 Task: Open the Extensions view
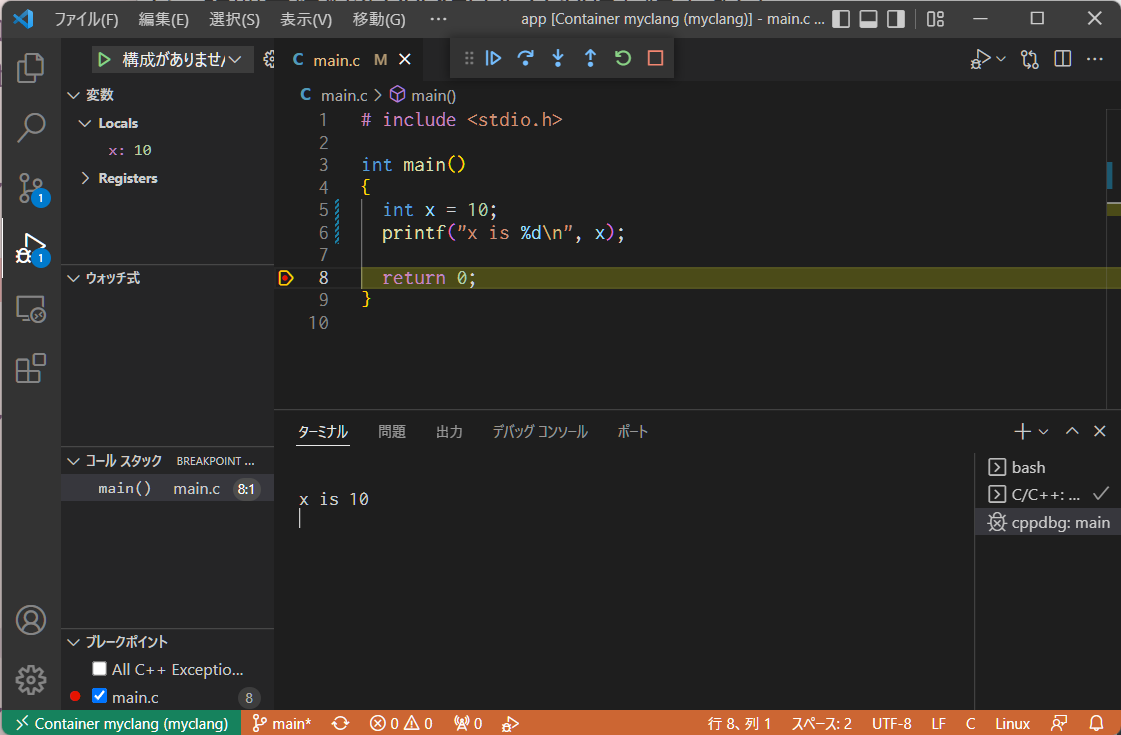tap(30, 368)
